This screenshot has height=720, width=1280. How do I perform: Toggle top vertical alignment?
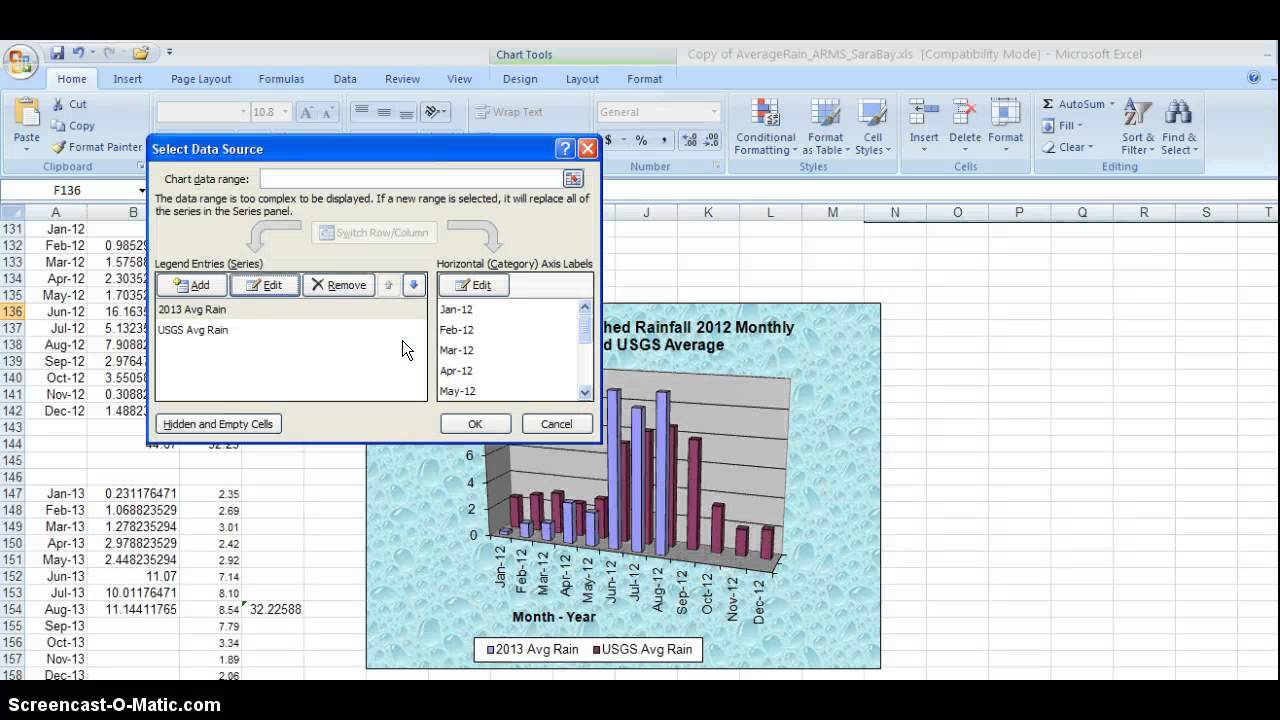click(x=361, y=112)
